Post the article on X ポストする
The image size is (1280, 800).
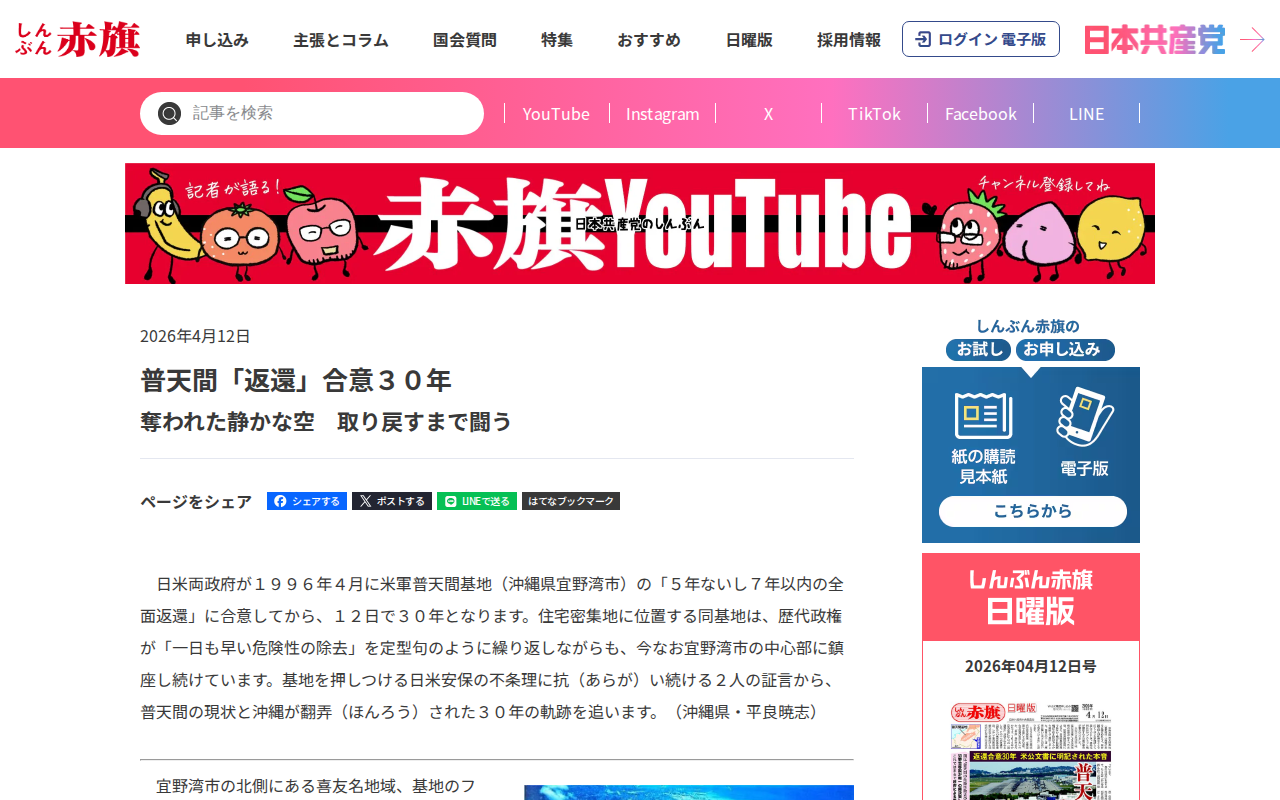tap(392, 501)
